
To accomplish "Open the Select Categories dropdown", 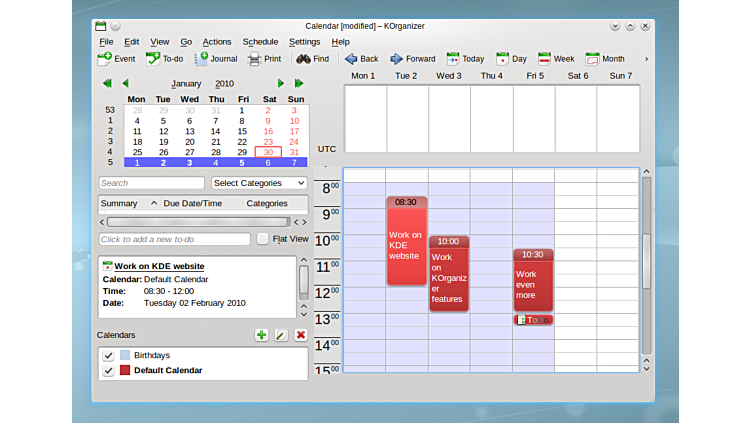I will pos(259,183).
